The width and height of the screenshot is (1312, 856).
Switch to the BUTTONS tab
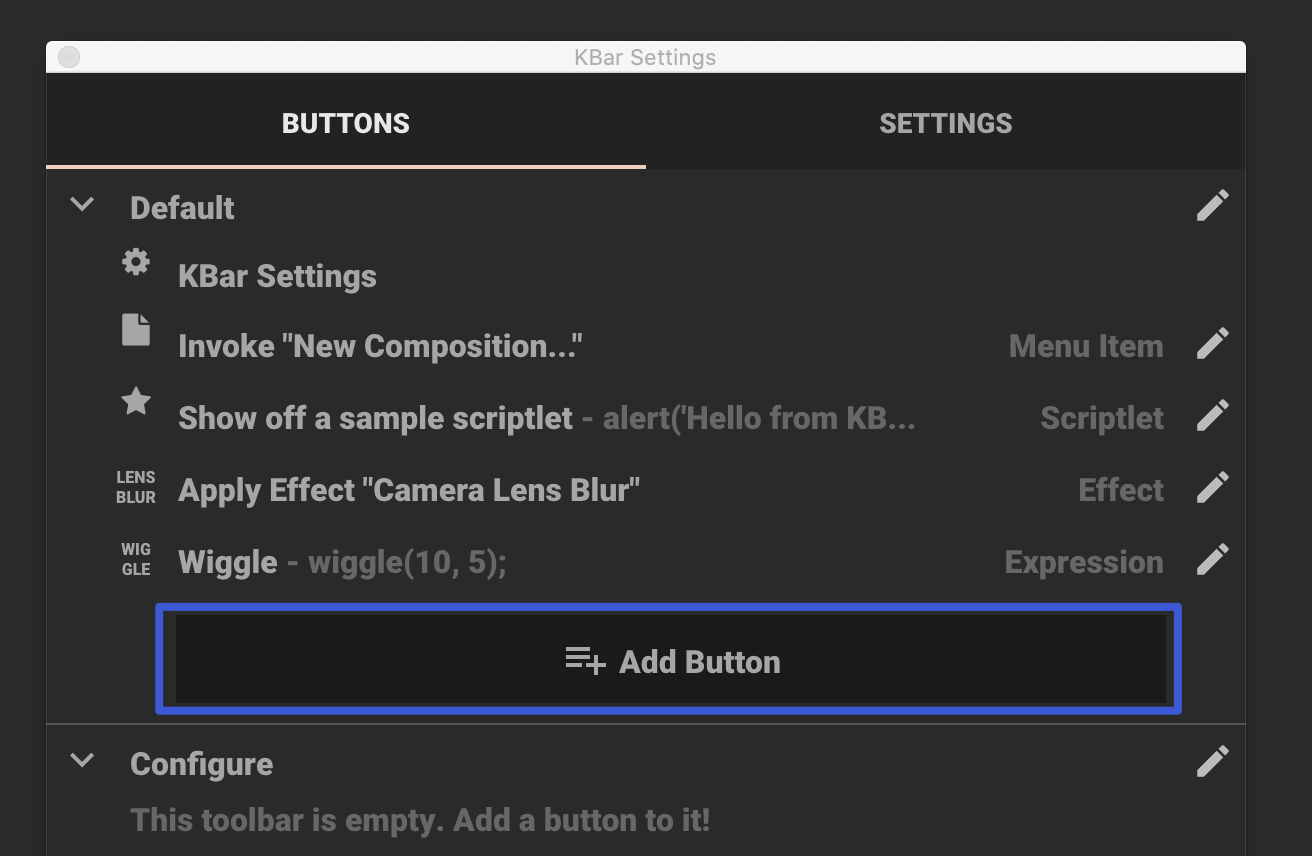pos(346,123)
